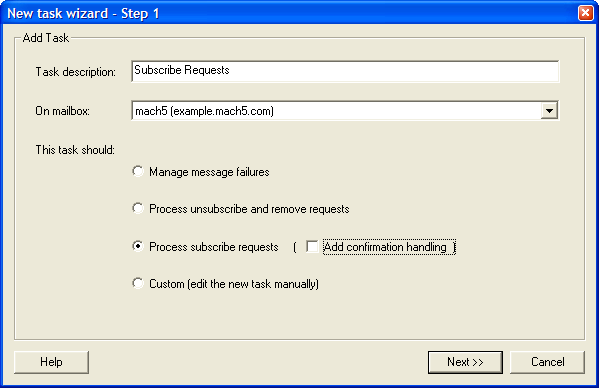Click the 'Task description:' label
The width and height of the screenshot is (599, 388).
tap(76, 72)
